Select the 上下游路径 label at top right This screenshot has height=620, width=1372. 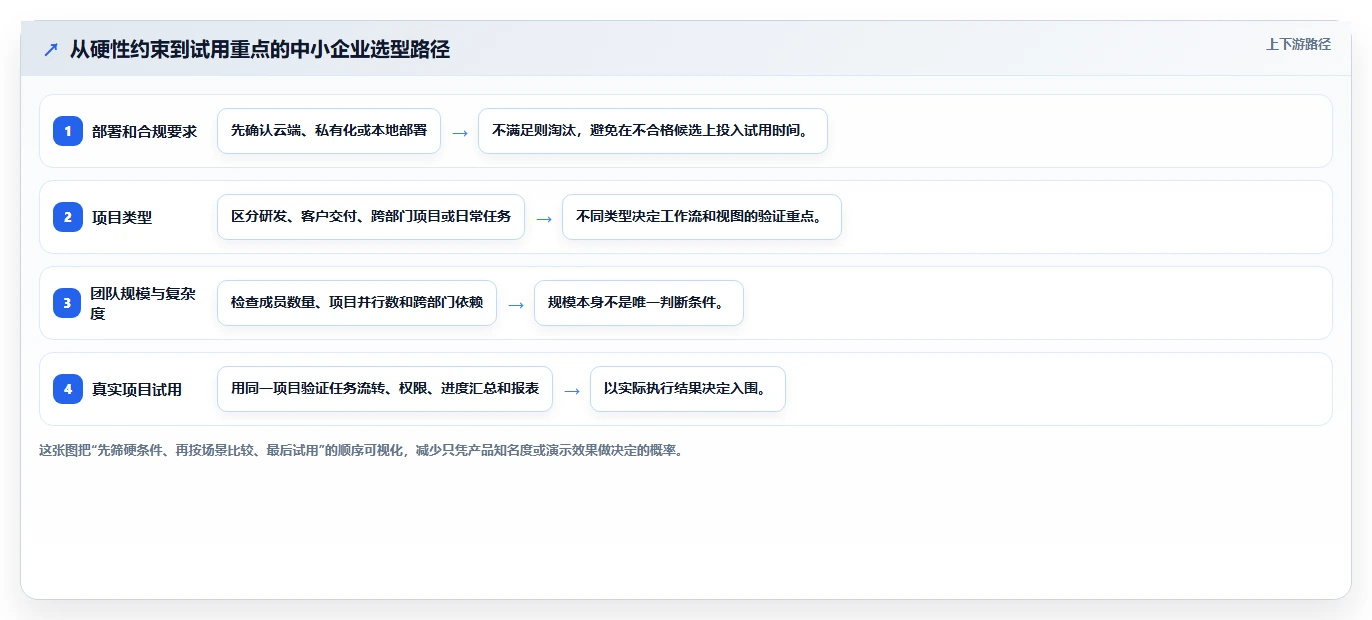(x=1298, y=44)
